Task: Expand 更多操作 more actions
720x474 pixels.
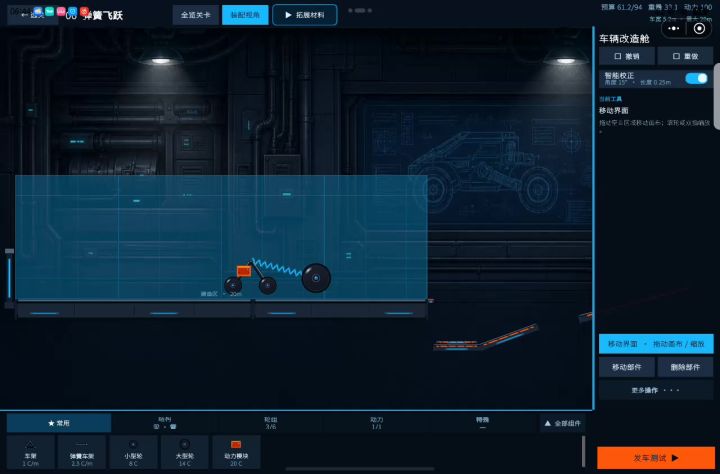Action: (656, 390)
